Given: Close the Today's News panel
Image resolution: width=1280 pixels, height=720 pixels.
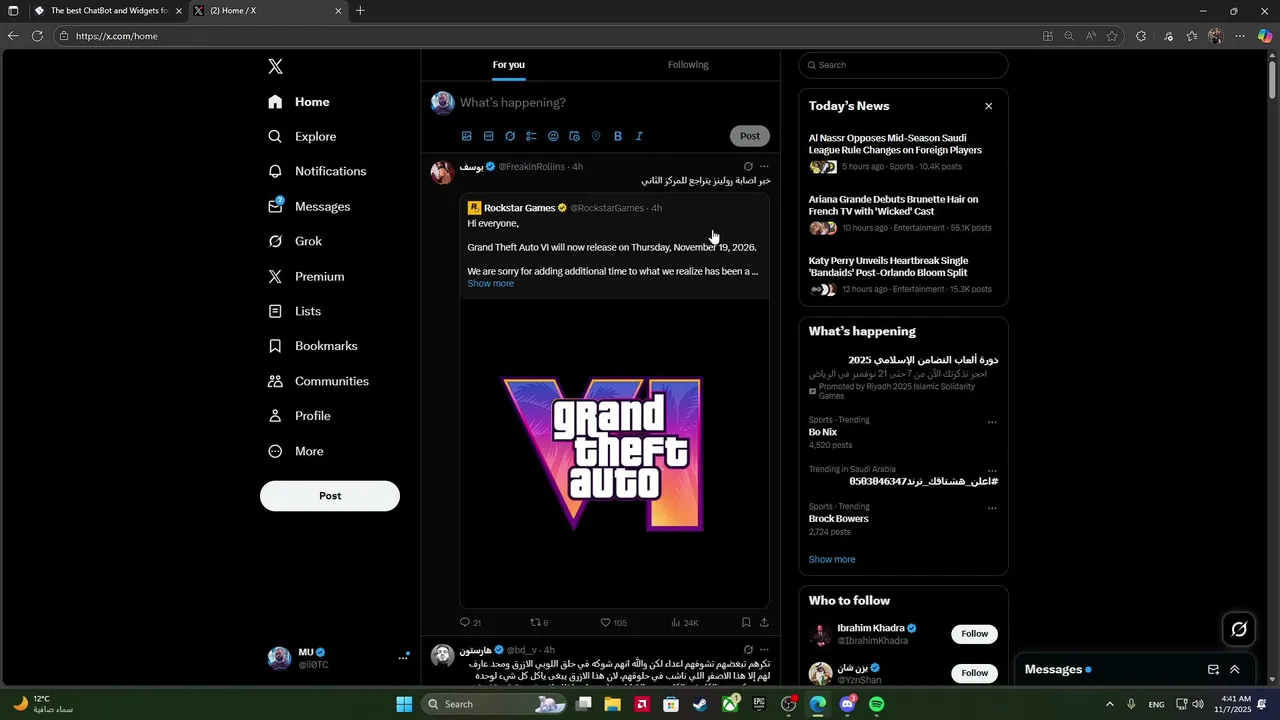Looking at the screenshot, I should click(988, 106).
